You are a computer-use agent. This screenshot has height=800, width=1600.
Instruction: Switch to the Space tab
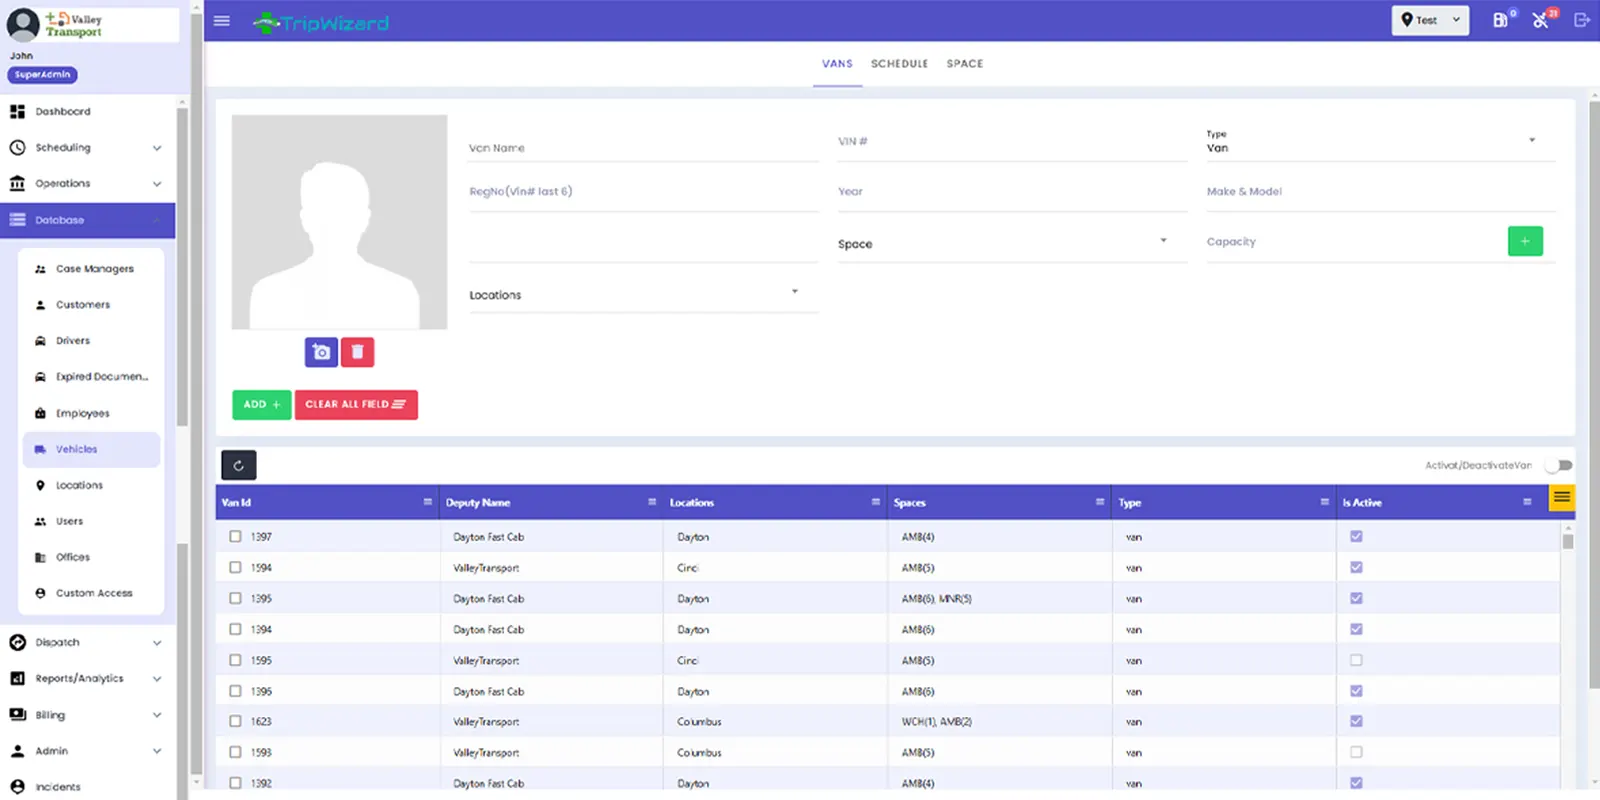pos(964,64)
